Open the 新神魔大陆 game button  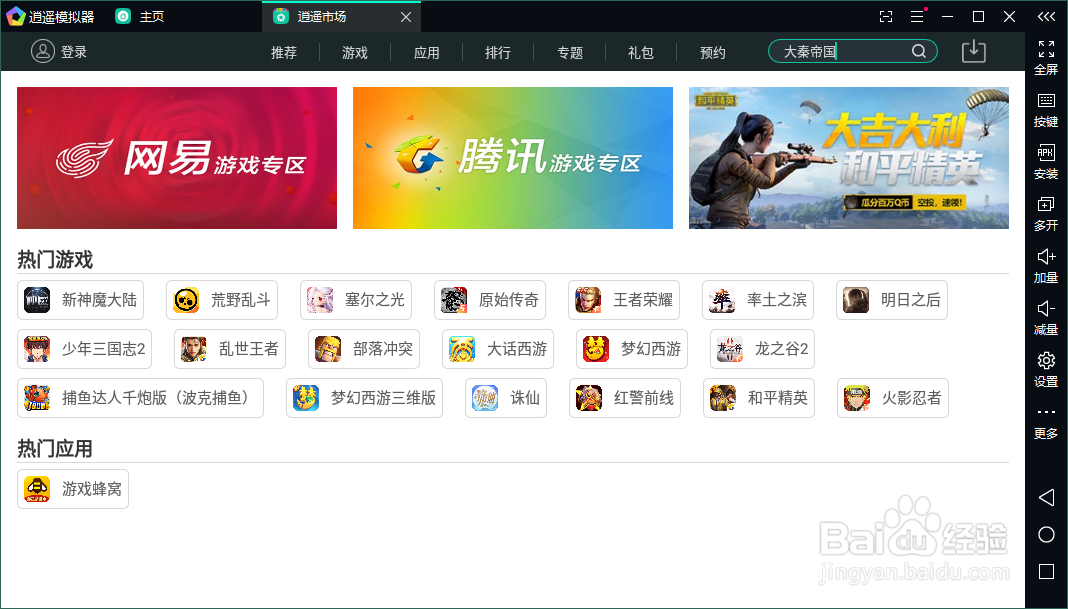point(80,300)
